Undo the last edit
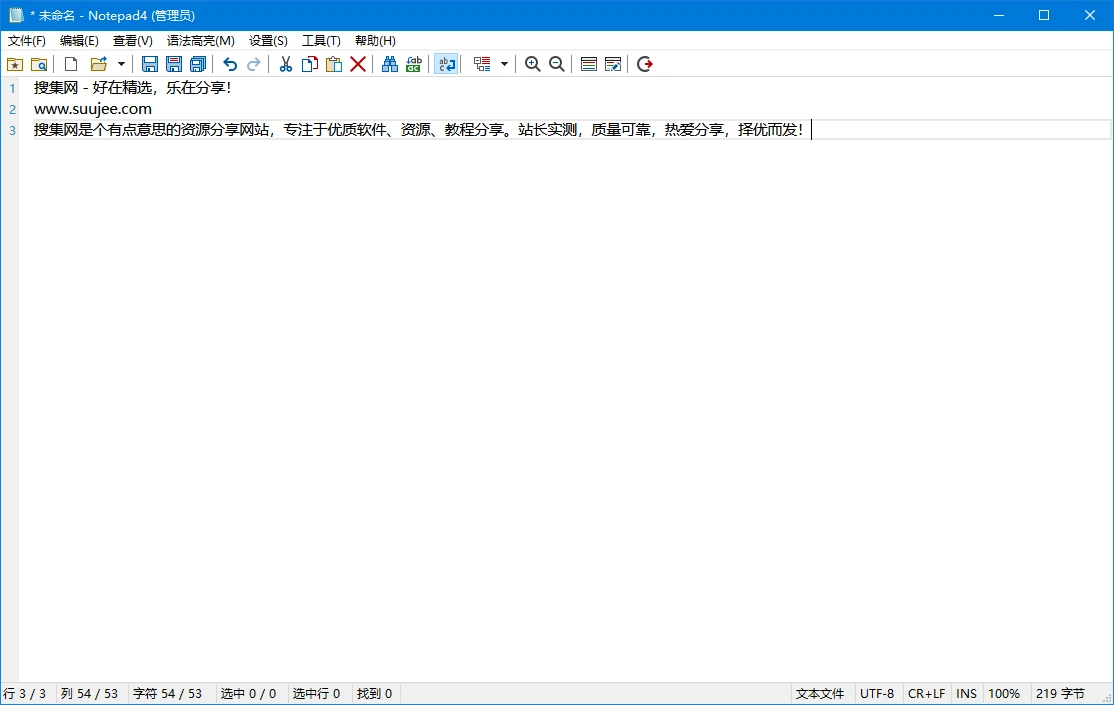 (x=229, y=65)
